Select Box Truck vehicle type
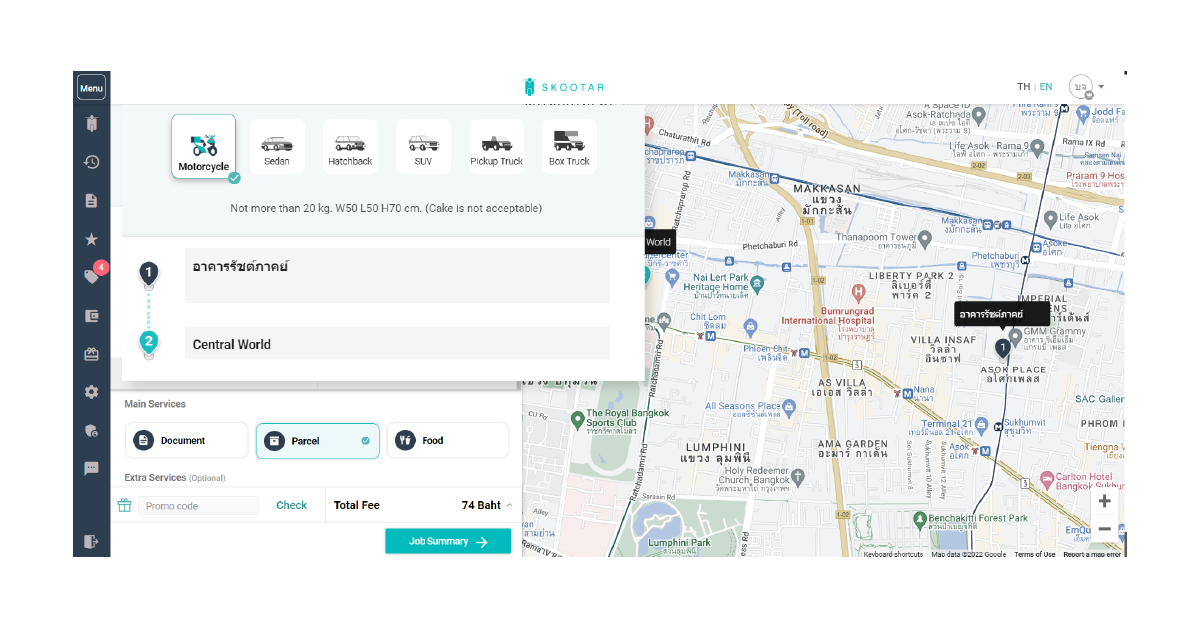Viewport: 1200px width, 628px height. tap(569, 147)
